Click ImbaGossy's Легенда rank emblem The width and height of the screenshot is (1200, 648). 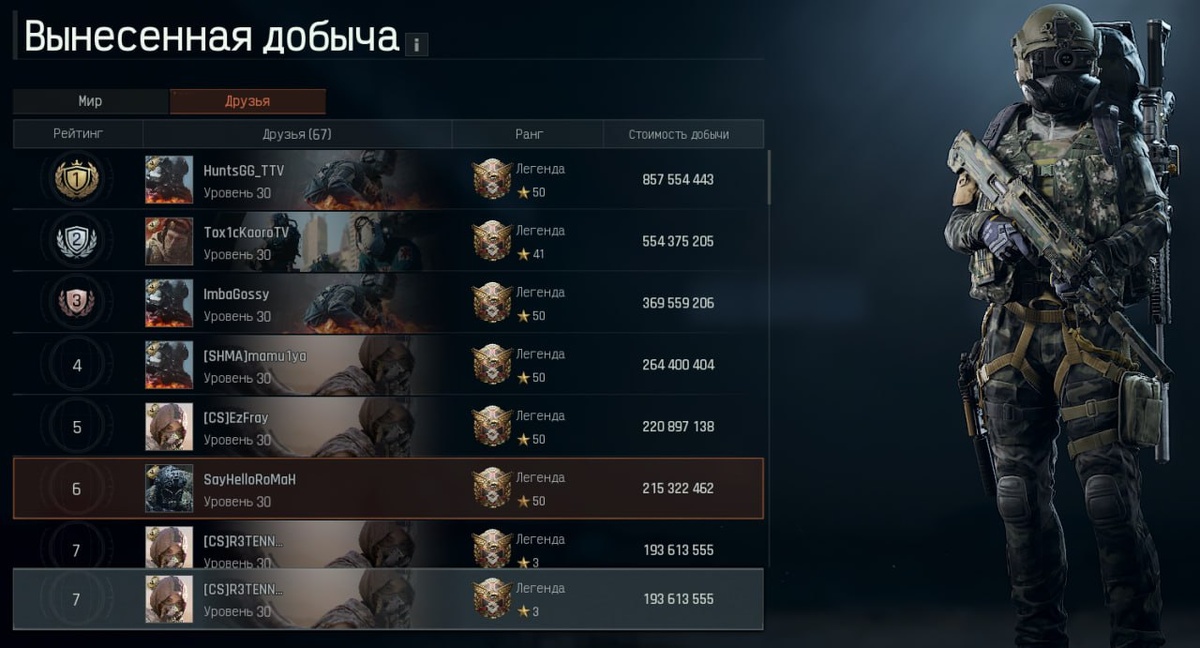pos(492,303)
